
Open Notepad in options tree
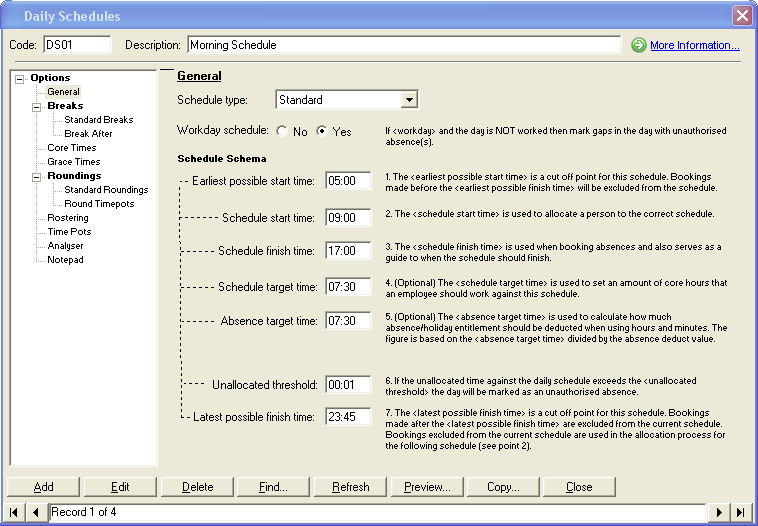click(65, 260)
